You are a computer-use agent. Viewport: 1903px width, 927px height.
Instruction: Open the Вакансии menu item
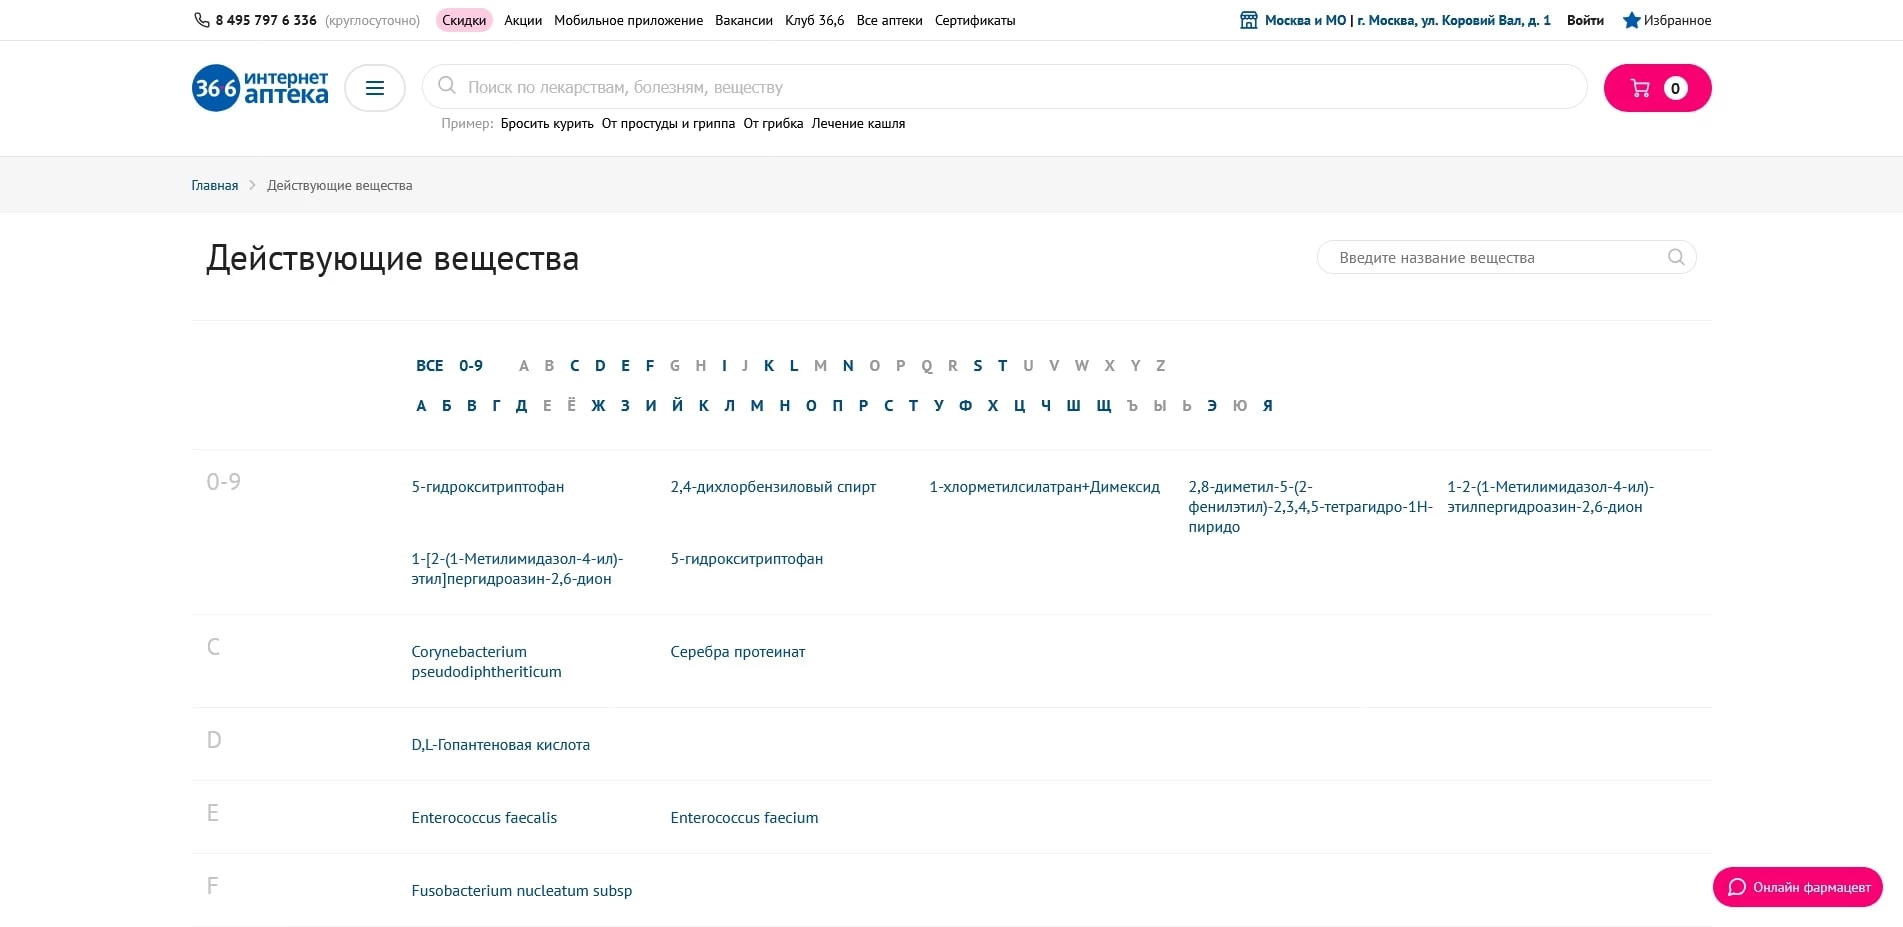click(x=743, y=20)
